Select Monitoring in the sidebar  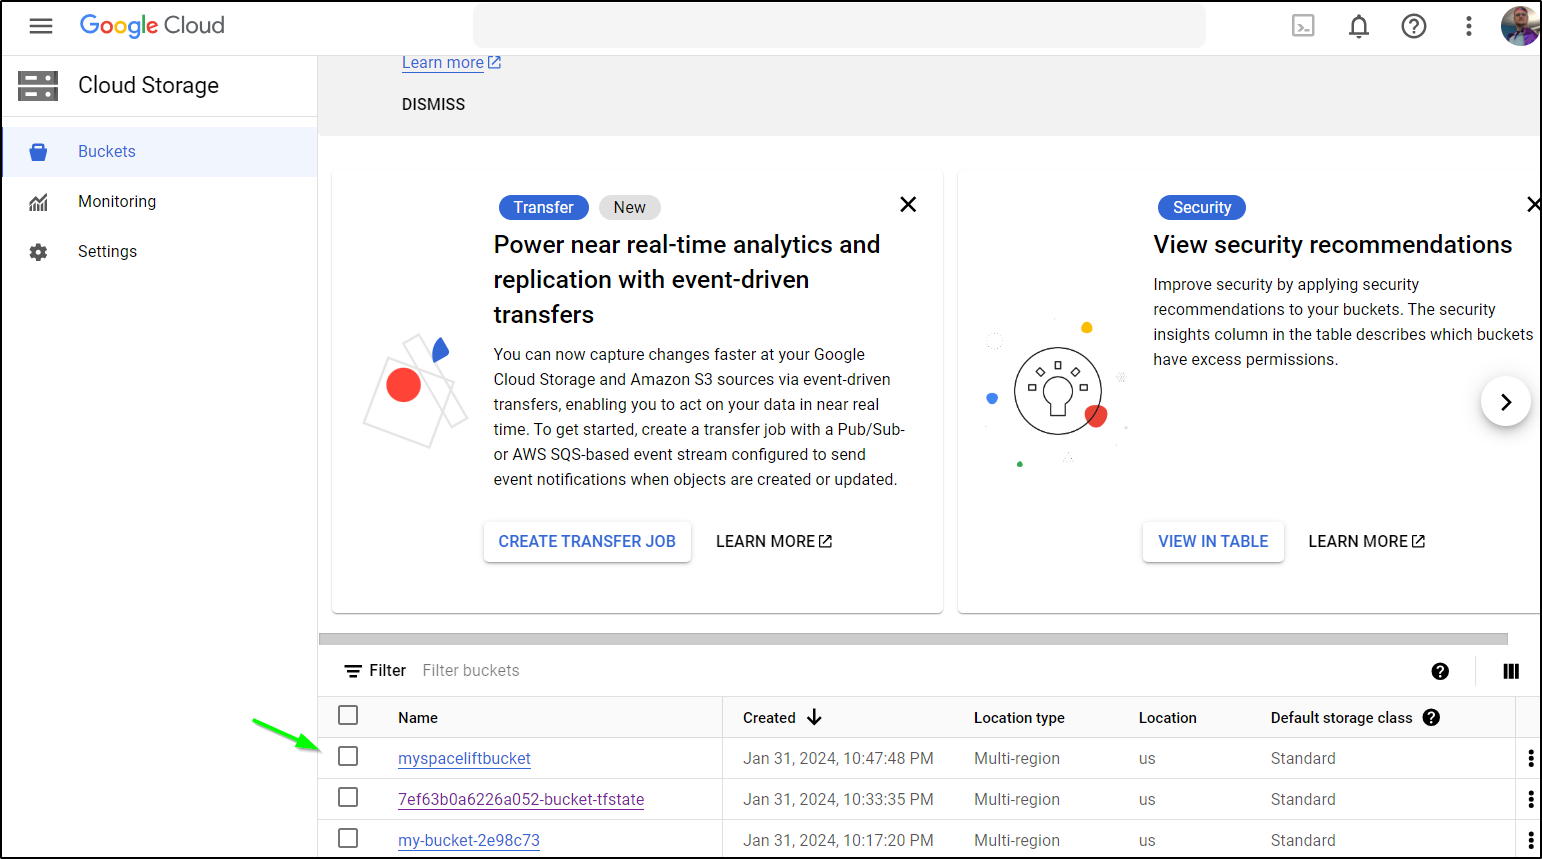coord(160,202)
